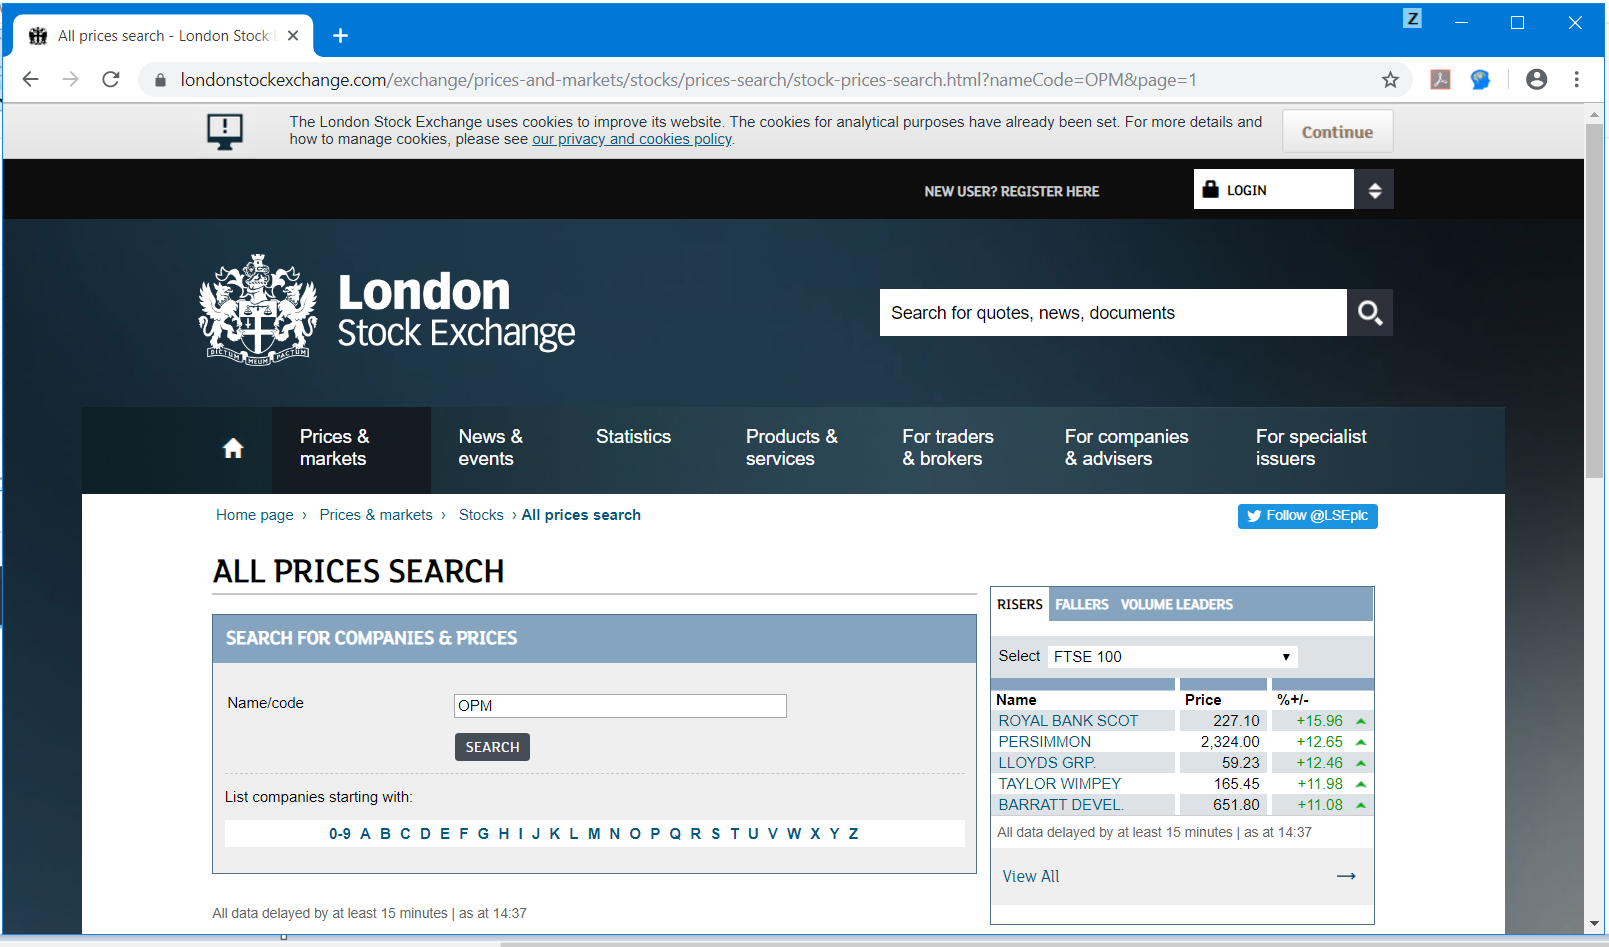Click Follow @LSEplc Twitter button
Screen dimensions: 1609x947
(1307, 516)
